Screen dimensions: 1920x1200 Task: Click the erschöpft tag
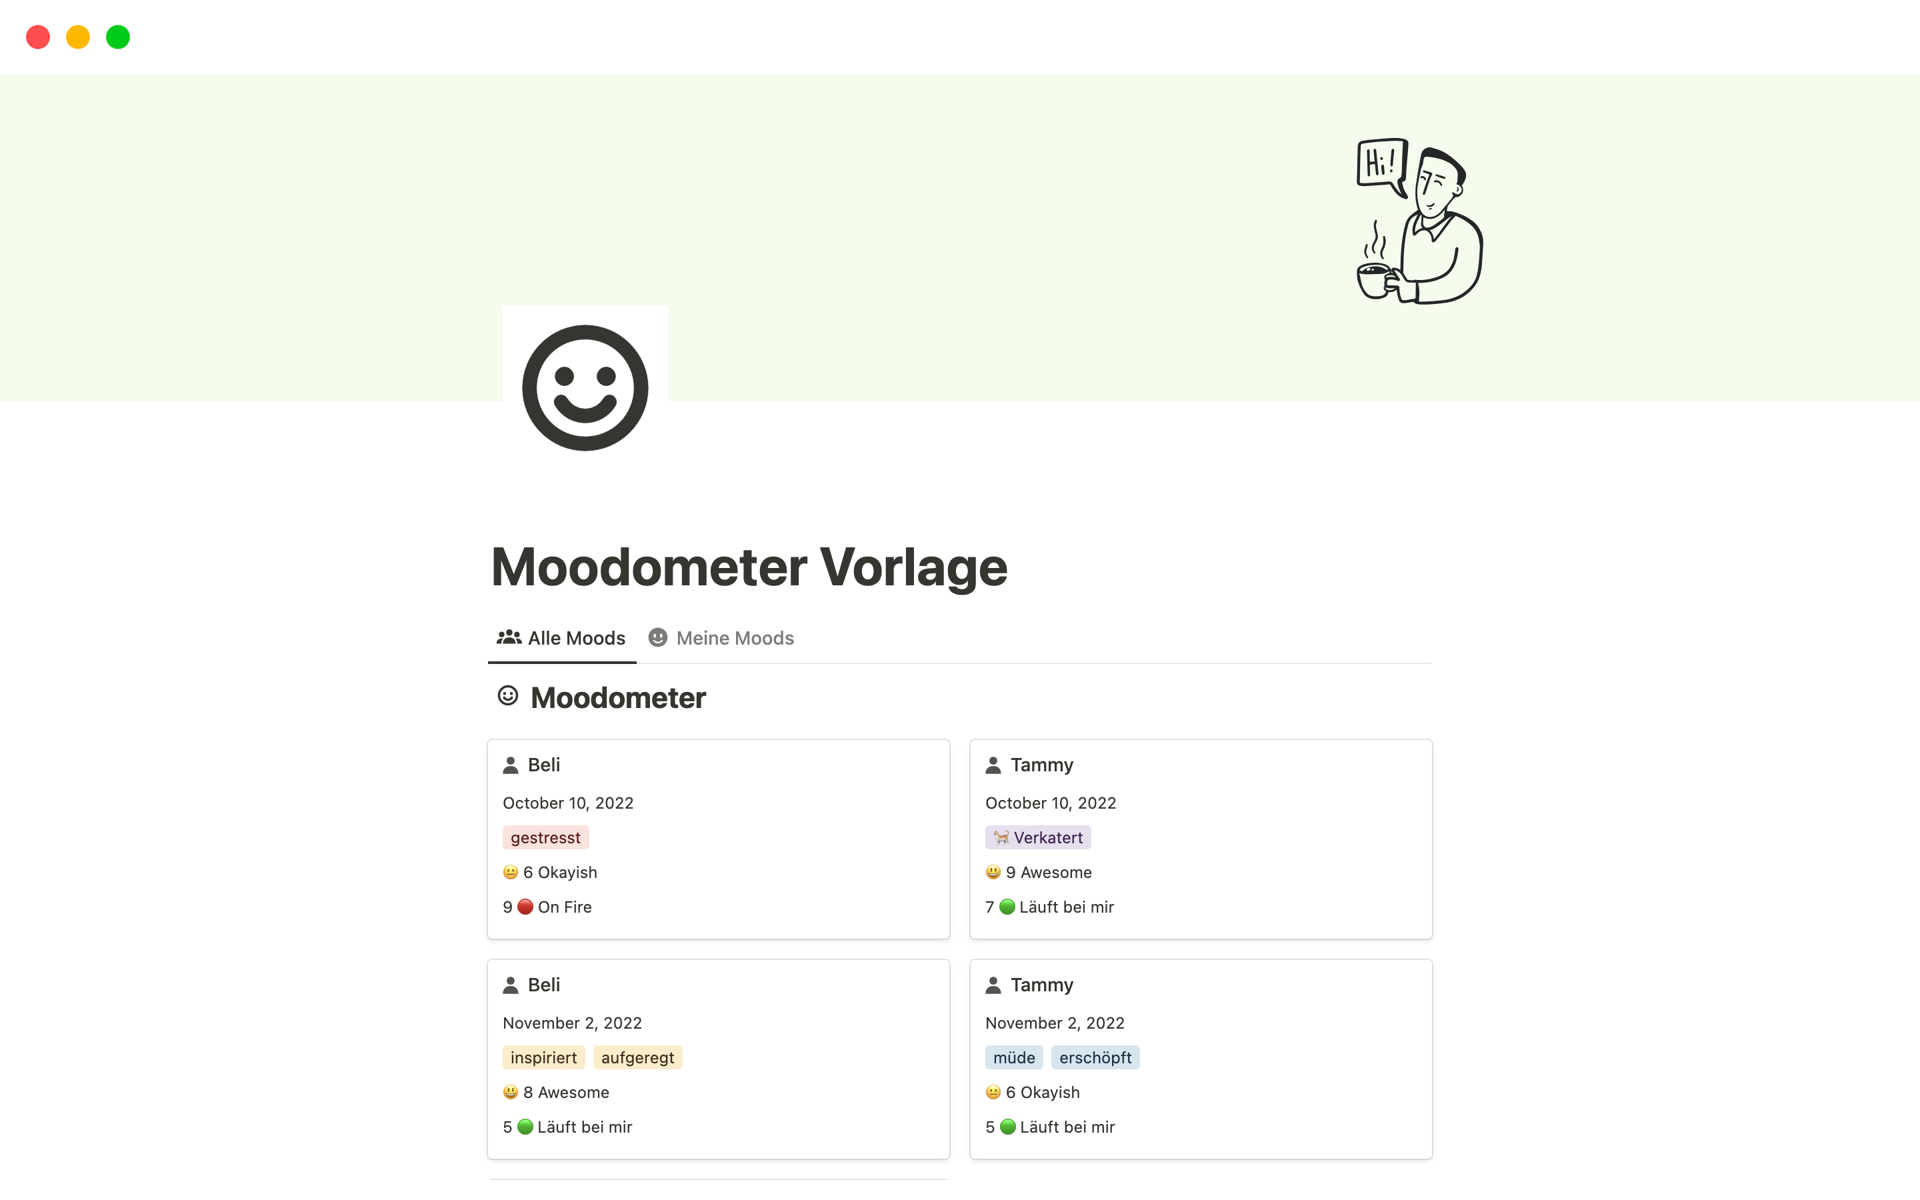pyautogui.click(x=1095, y=1058)
